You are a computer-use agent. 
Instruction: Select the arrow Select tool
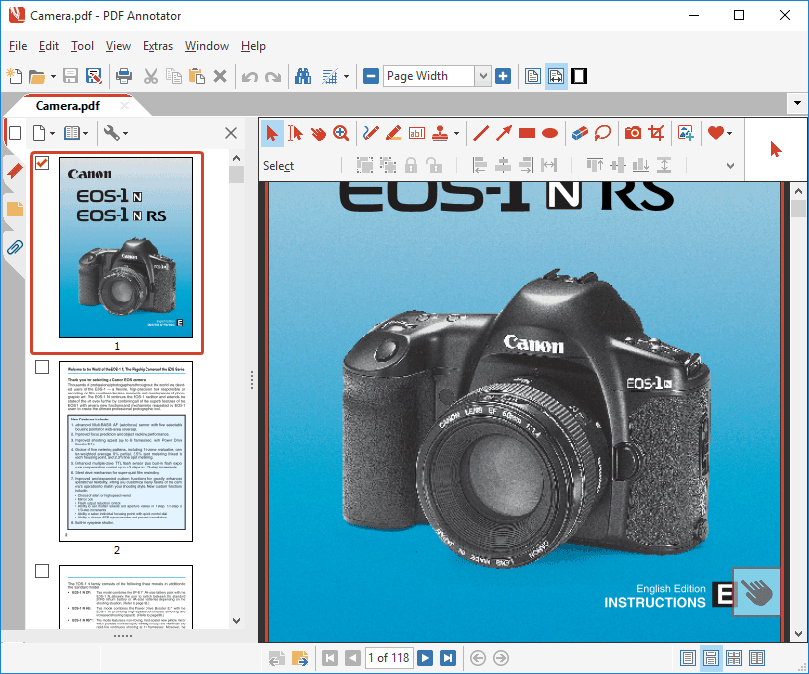pyautogui.click(x=272, y=133)
